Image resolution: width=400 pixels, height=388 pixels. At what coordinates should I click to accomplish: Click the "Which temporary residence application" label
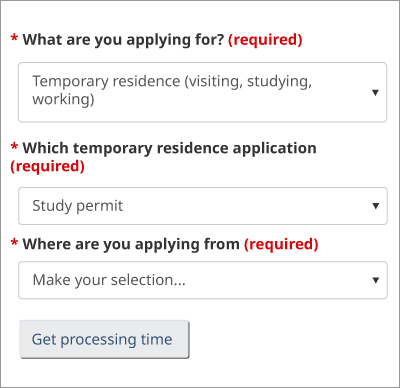(169, 148)
